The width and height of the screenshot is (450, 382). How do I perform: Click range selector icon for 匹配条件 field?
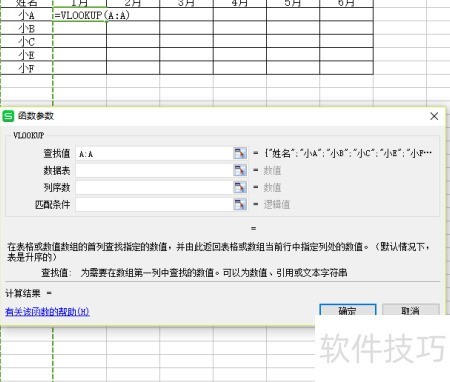tap(240, 204)
